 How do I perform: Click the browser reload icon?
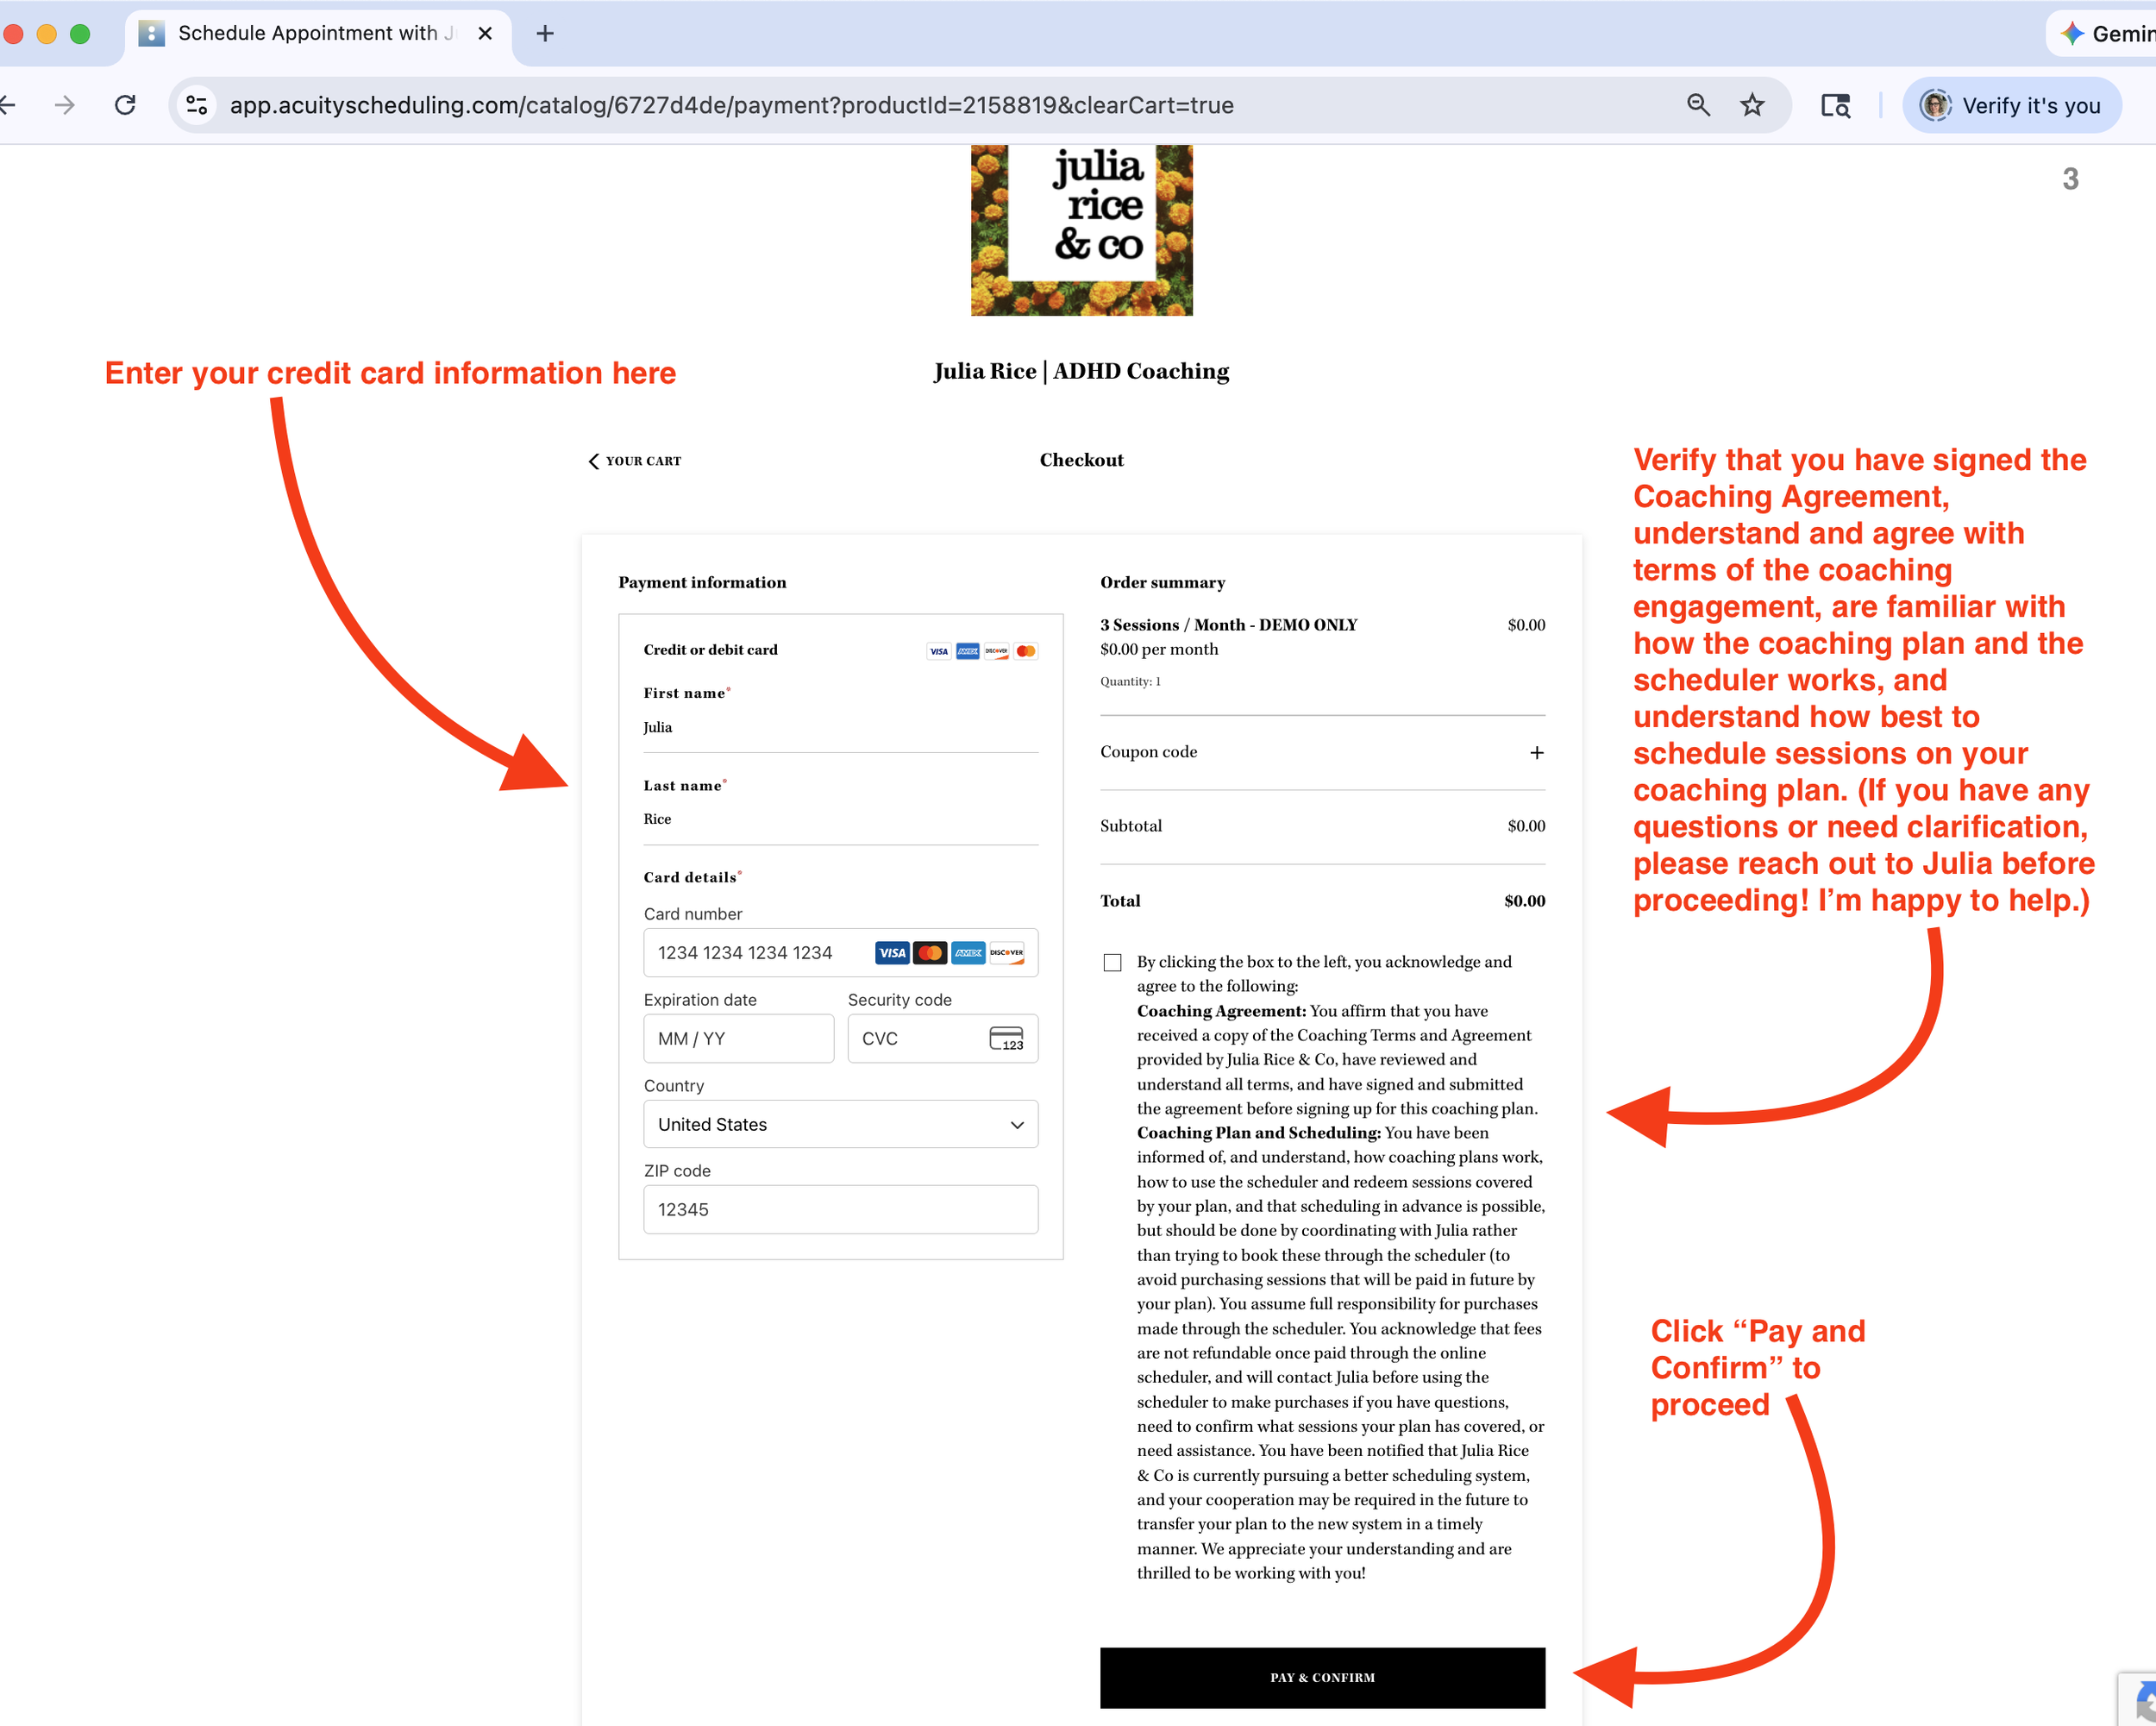125,105
